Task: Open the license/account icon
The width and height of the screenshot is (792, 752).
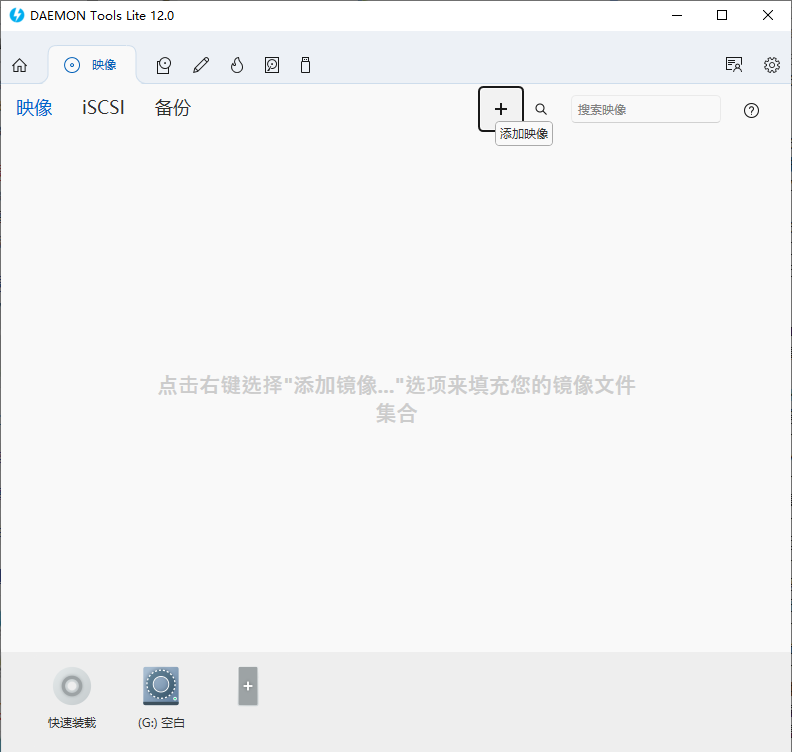Action: 734,65
